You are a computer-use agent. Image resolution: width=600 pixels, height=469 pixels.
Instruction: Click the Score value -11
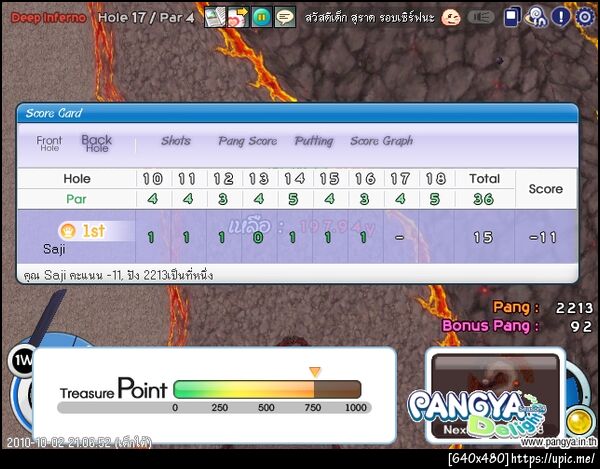[x=543, y=238]
